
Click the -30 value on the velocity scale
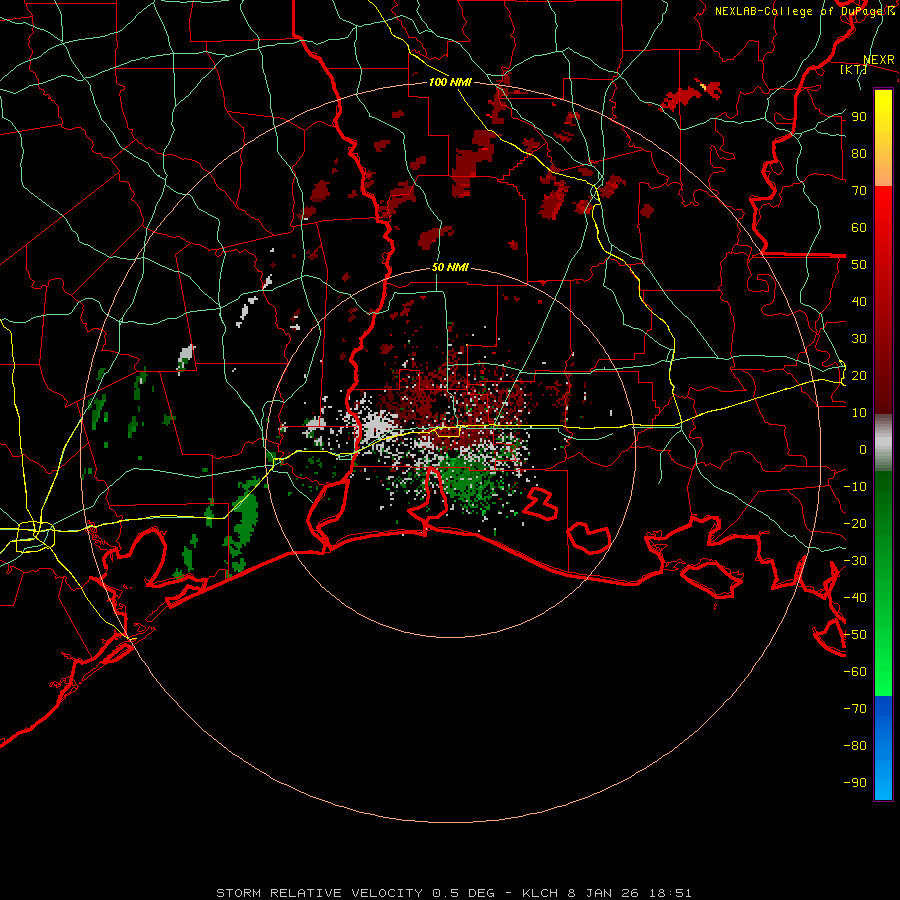(855, 561)
